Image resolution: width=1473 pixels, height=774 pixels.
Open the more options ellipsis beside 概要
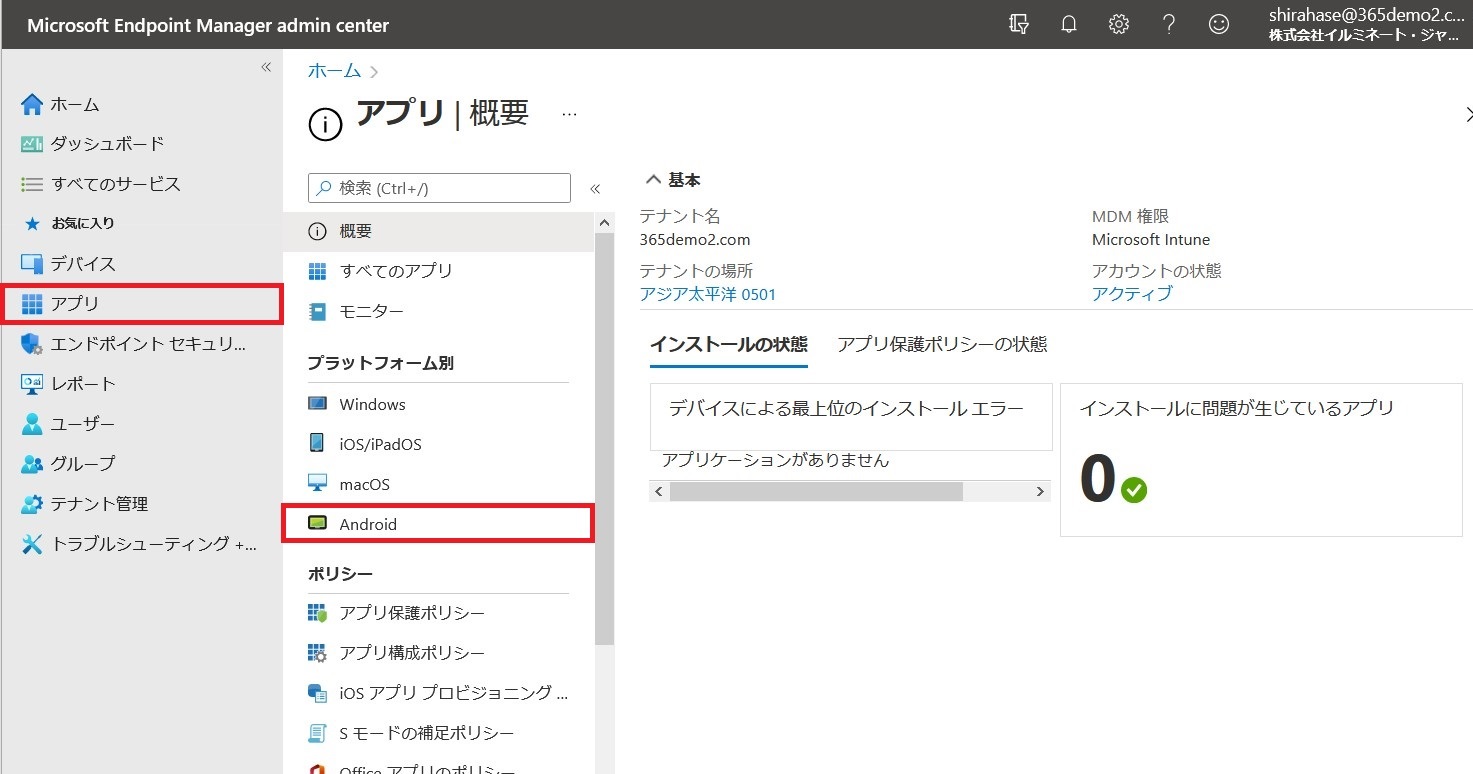(569, 115)
